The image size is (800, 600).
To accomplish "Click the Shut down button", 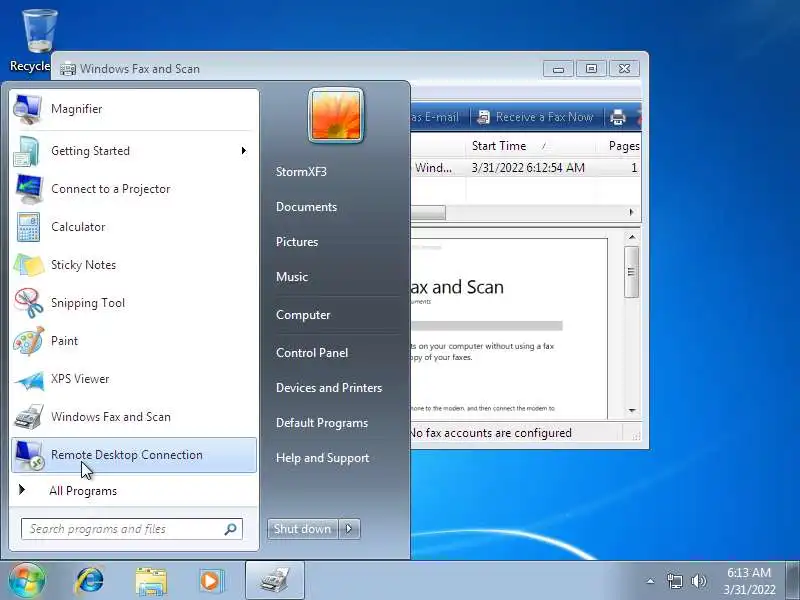I will 303,529.
